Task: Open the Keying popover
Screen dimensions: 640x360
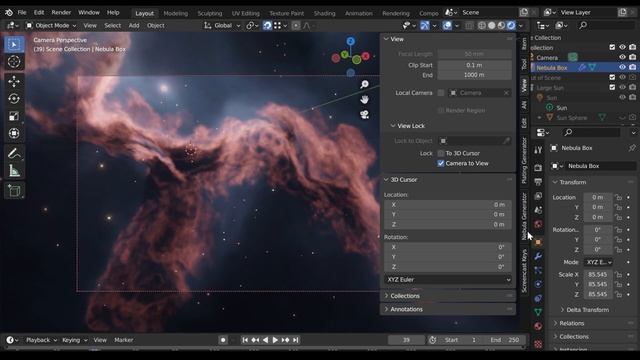Action: pos(75,340)
